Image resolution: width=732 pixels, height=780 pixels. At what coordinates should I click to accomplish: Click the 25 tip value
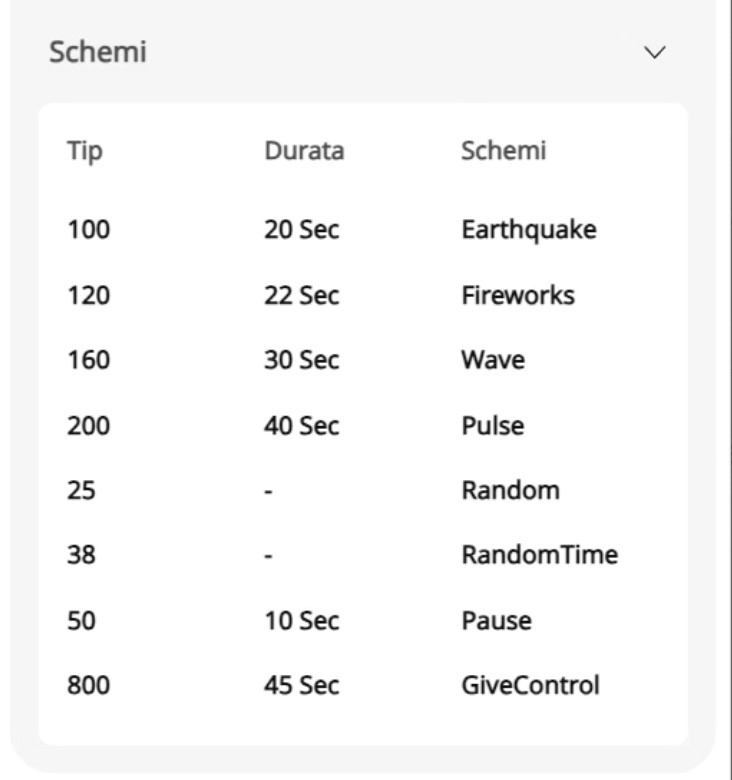[82, 490]
